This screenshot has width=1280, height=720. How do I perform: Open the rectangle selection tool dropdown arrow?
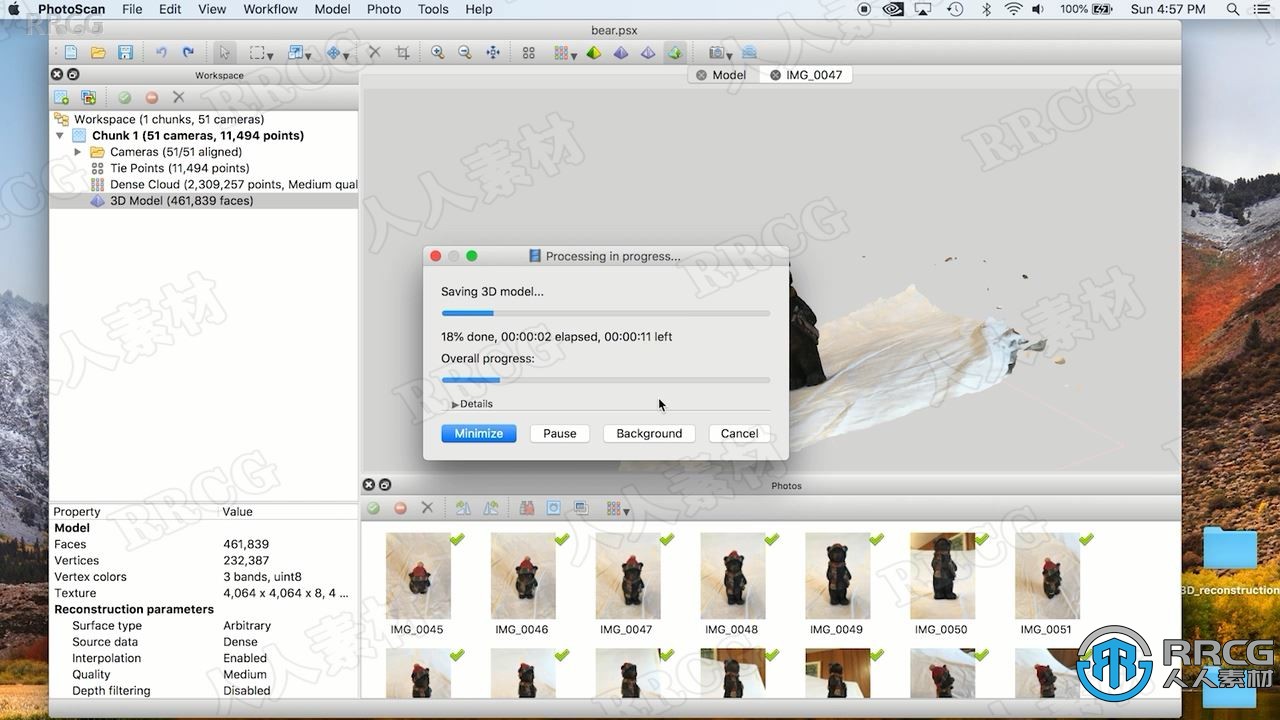tap(270, 55)
